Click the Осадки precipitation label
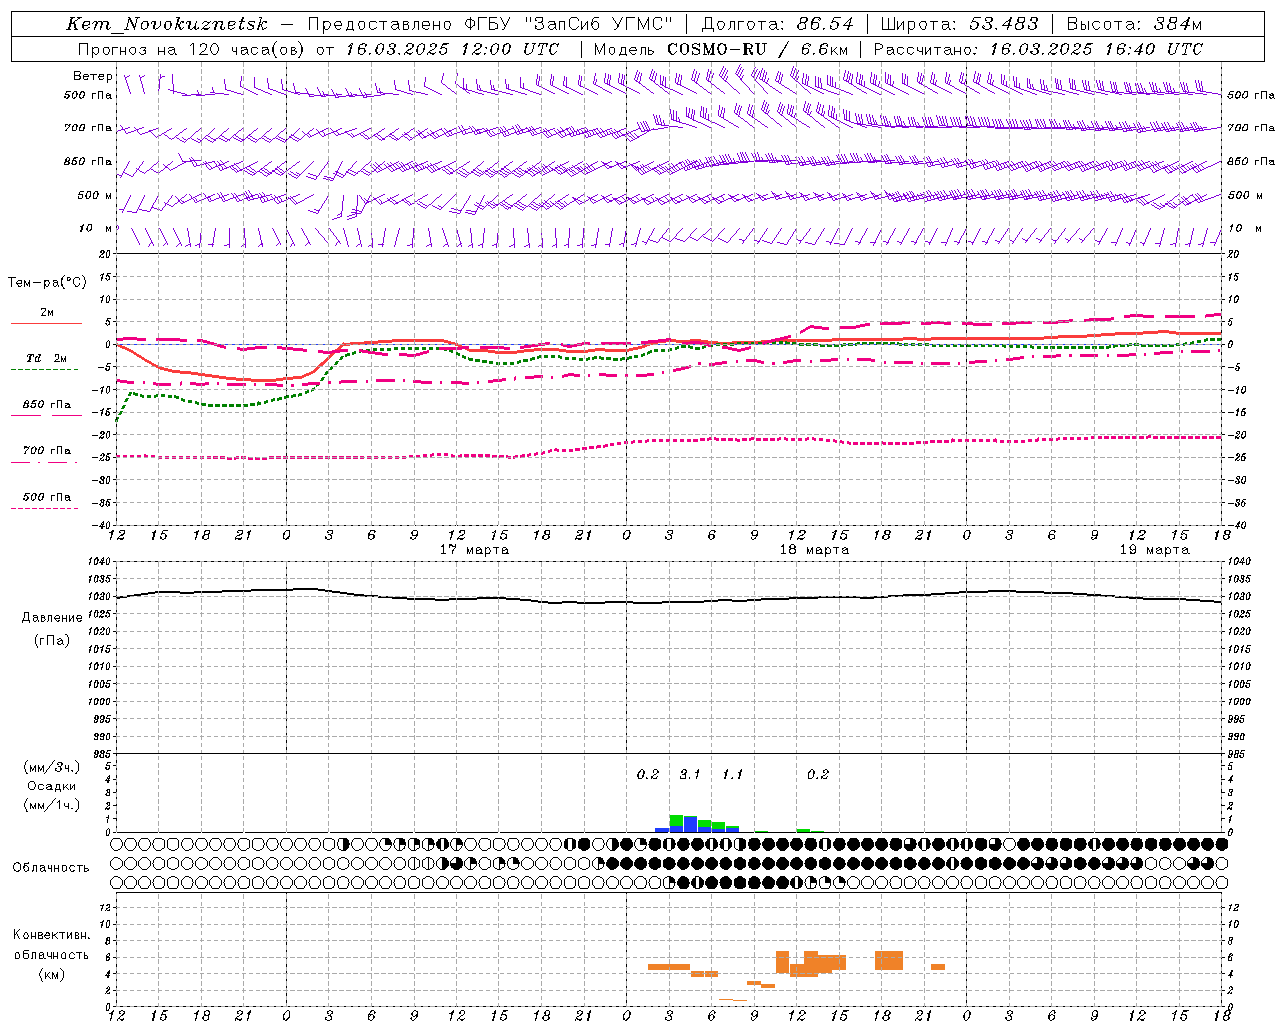The width and height of the screenshot is (1280, 1024). click(52, 786)
